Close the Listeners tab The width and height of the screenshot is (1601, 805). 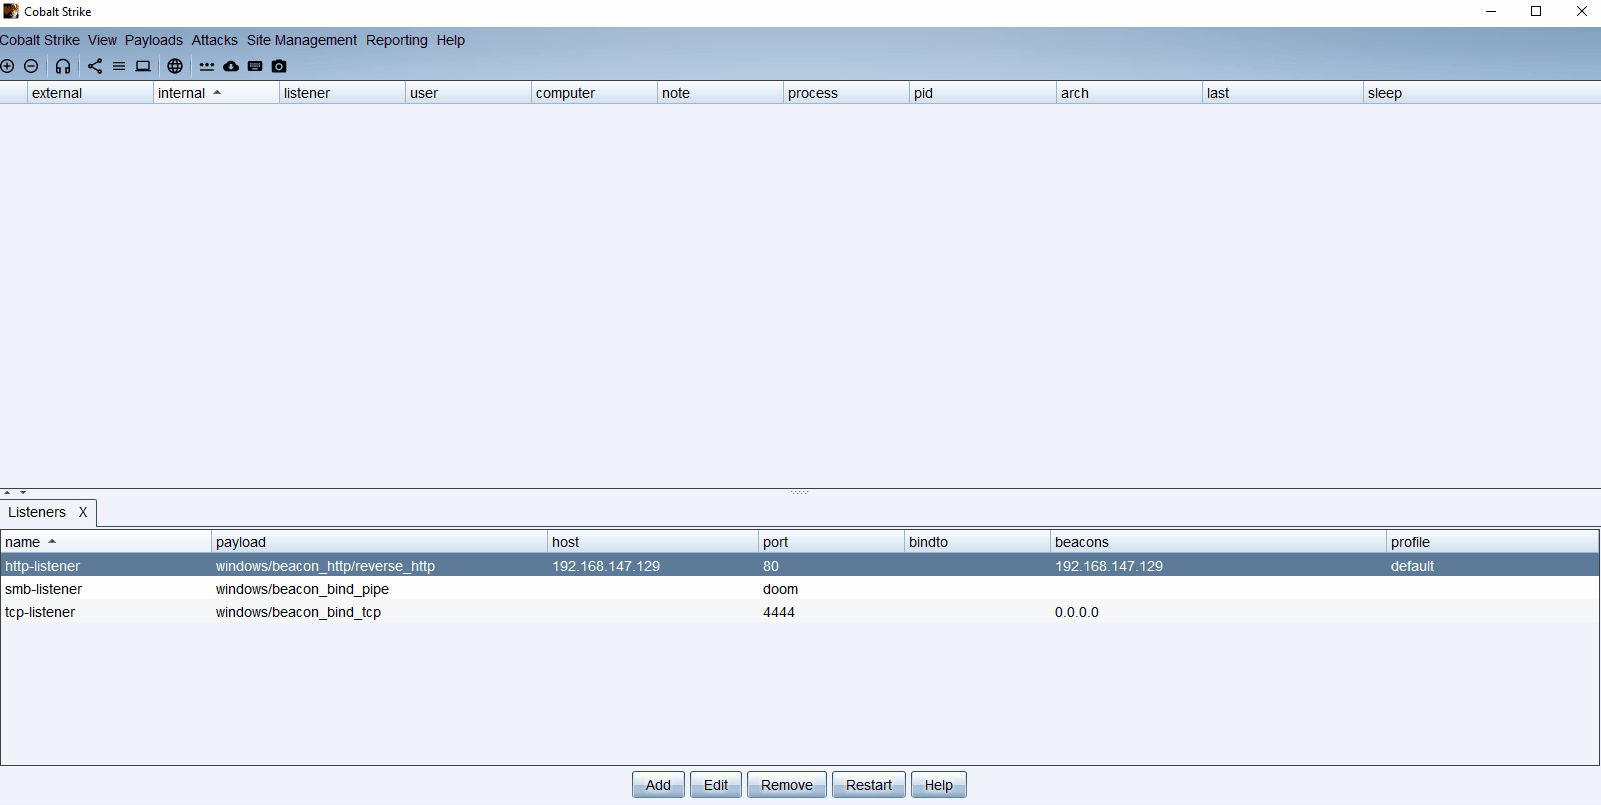[x=83, y=512]
